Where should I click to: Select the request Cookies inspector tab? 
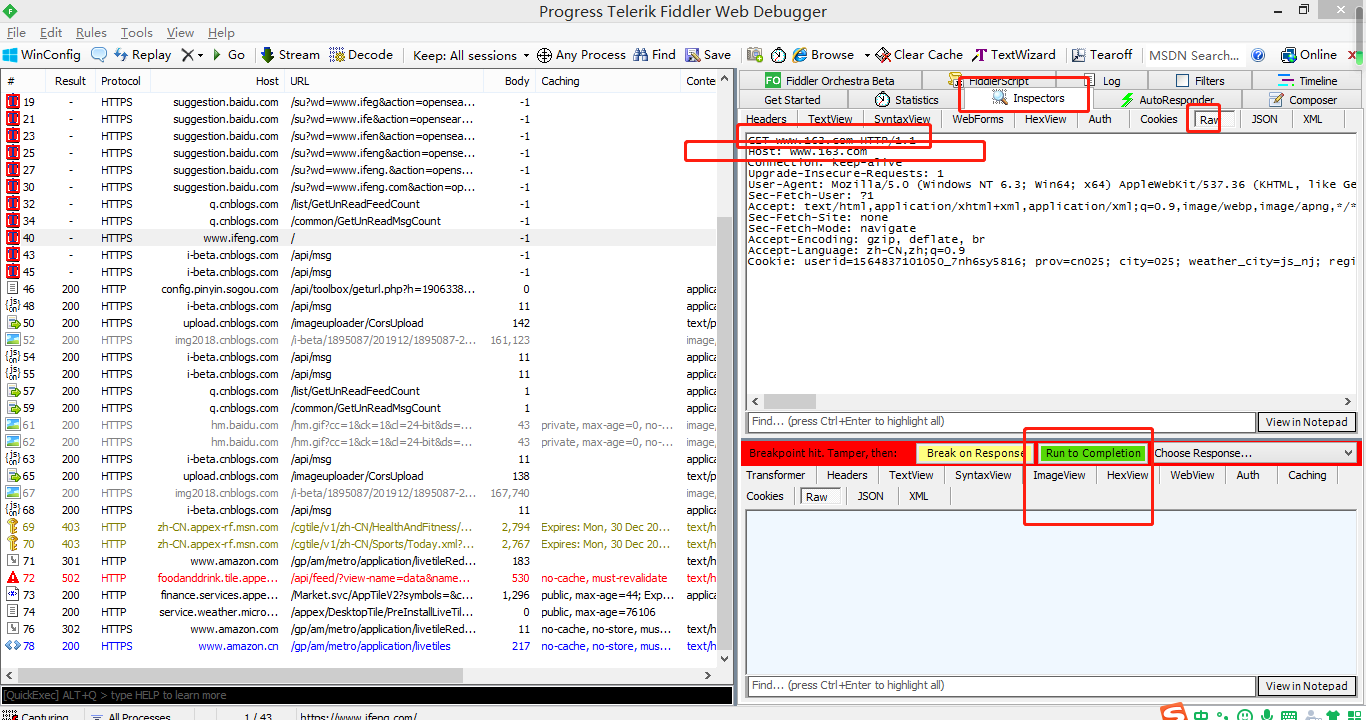1159,119
